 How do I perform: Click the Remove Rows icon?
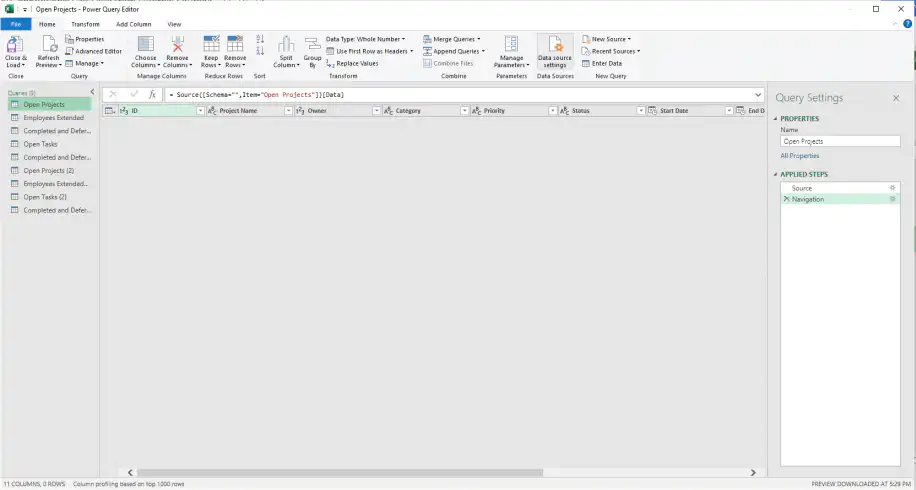(x=235, y=44)
